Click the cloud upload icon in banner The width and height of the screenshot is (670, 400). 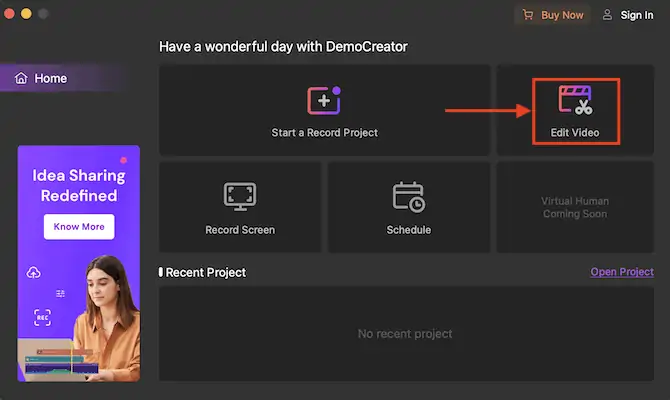click(33, 272)
